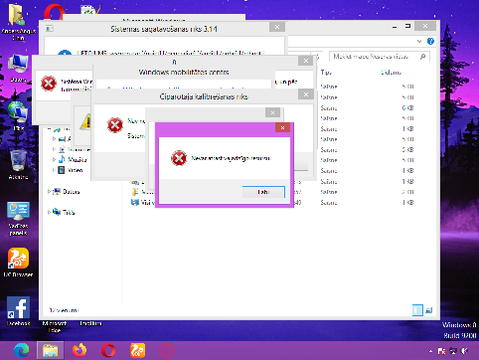
Task: Select the UC Browser desktop shortcut
Action: coord(18,263)
